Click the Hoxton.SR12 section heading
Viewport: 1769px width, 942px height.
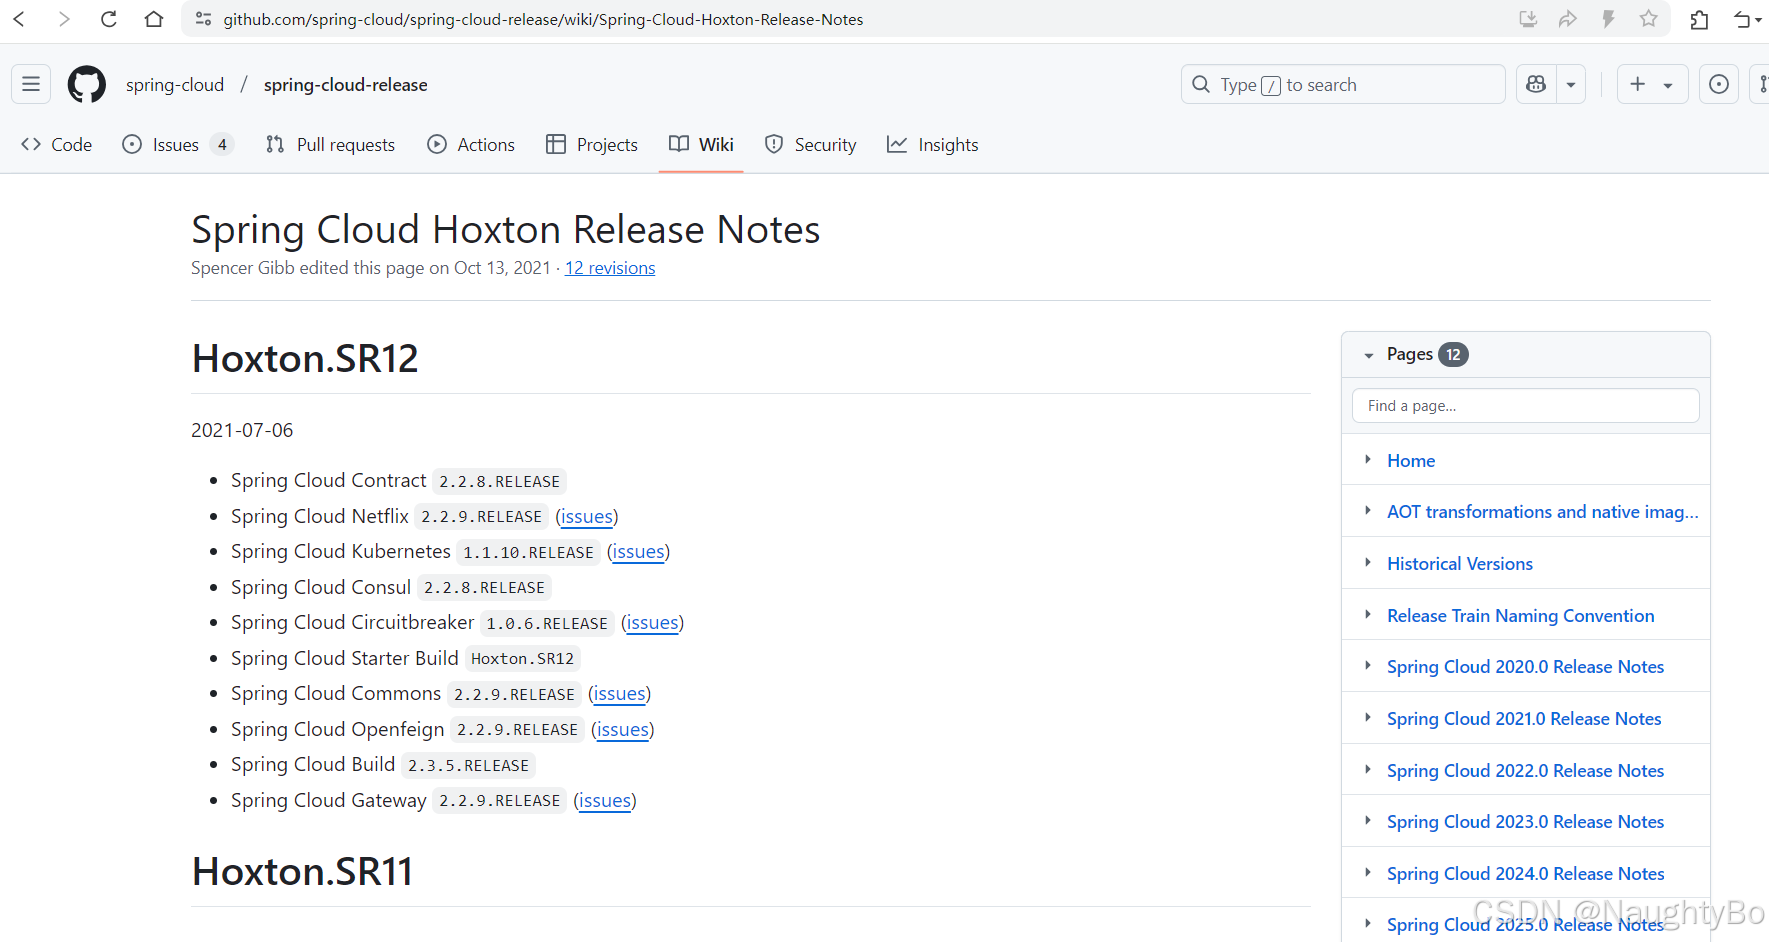pos(305,358)
